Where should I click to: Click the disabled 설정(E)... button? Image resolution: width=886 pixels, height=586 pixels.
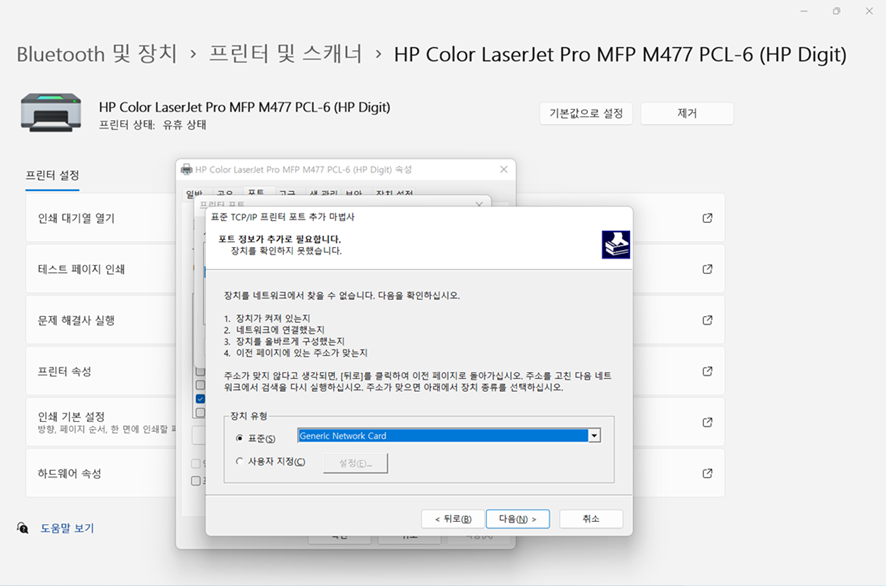tap(355, 463)
